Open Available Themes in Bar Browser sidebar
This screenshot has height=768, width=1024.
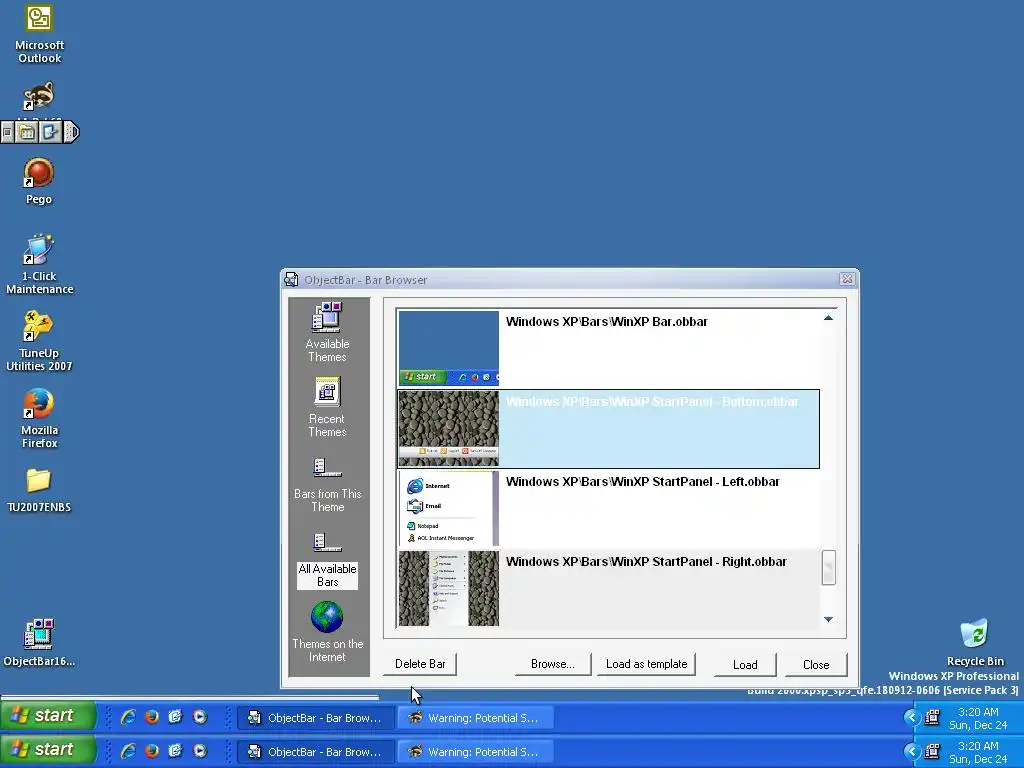pos(327,332)
